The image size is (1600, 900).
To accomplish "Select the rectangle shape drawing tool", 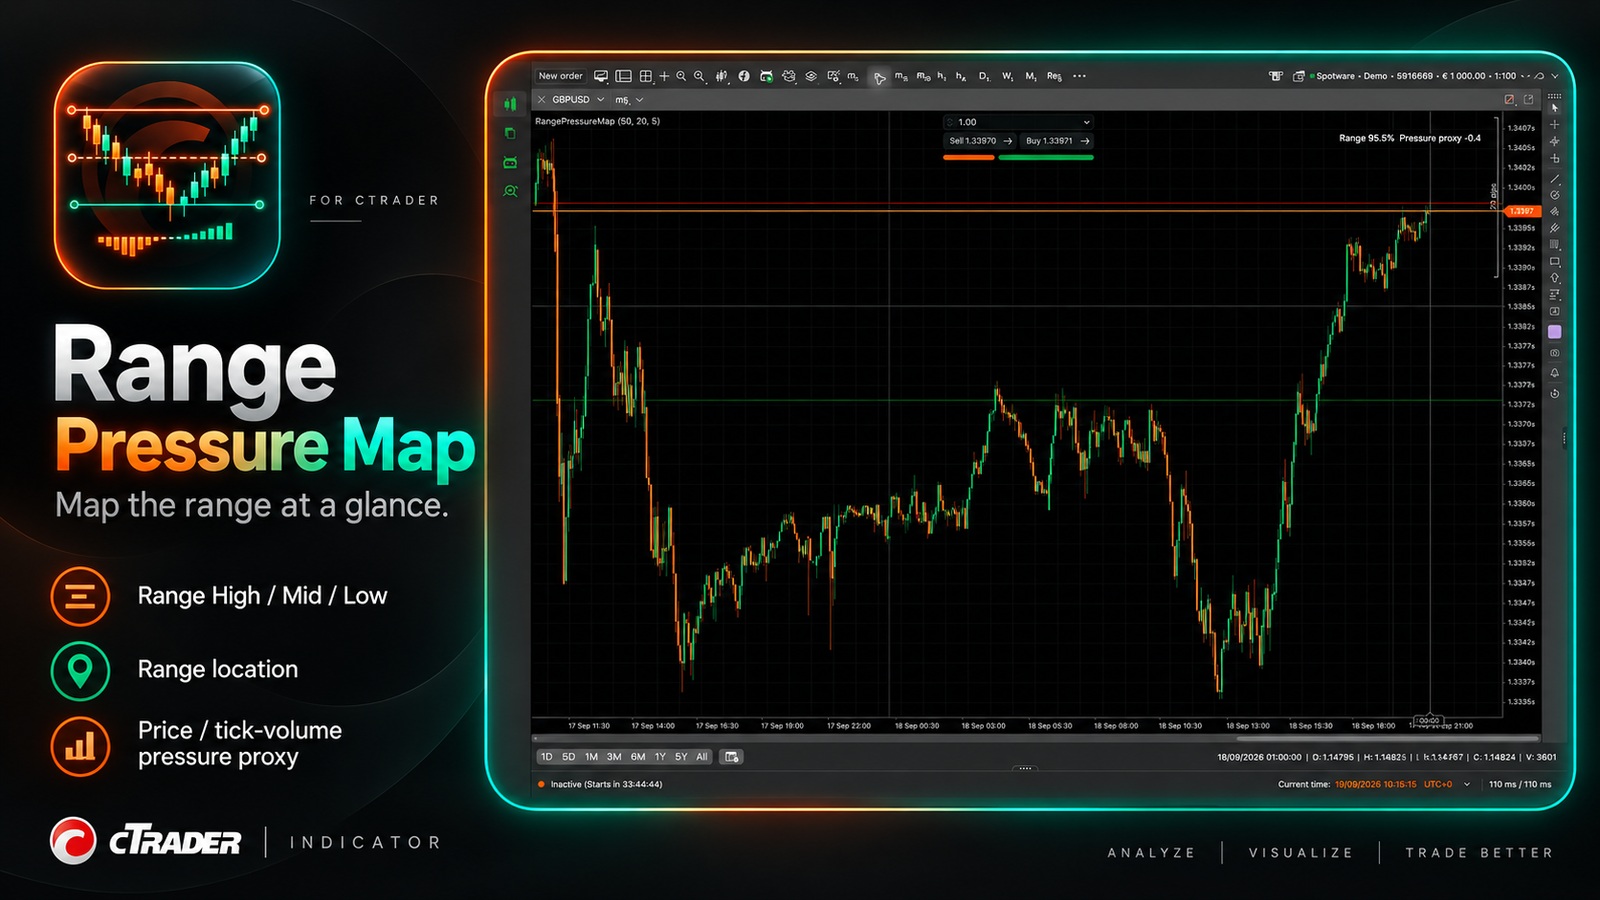I will (x=1554, y=262).
